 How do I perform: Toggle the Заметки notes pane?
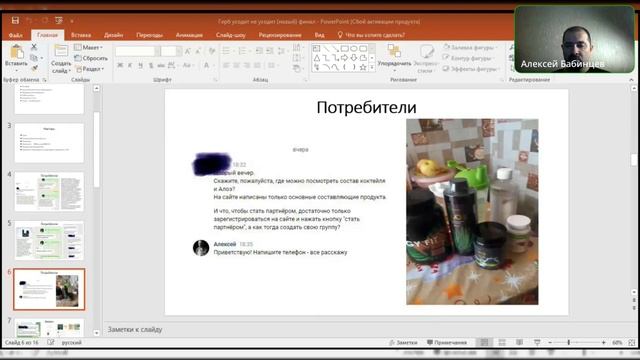403,343
